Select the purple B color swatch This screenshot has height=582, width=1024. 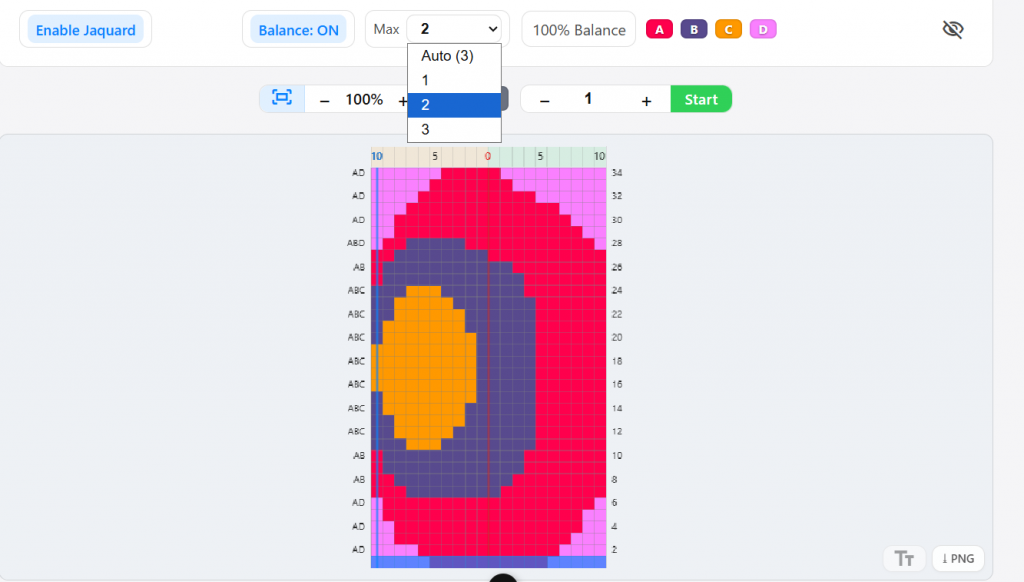pyautogui.click(x=694, y=30)
